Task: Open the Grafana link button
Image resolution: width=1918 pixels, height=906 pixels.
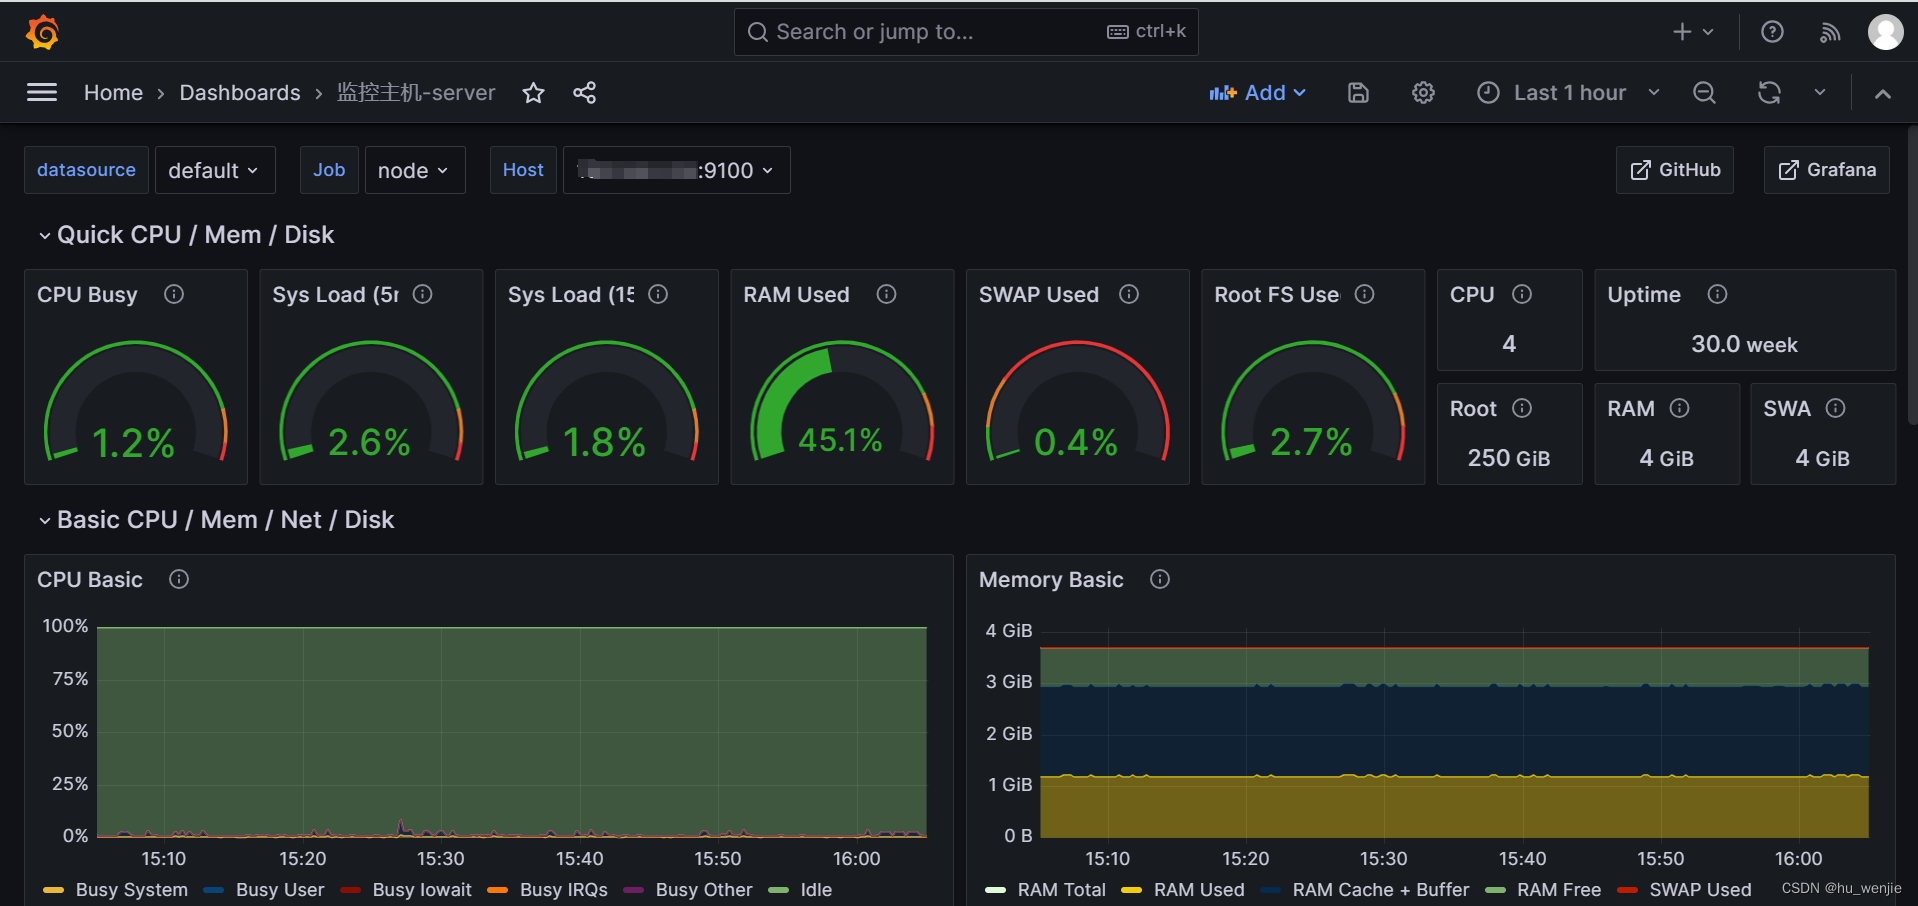Action: point(1827,170)
